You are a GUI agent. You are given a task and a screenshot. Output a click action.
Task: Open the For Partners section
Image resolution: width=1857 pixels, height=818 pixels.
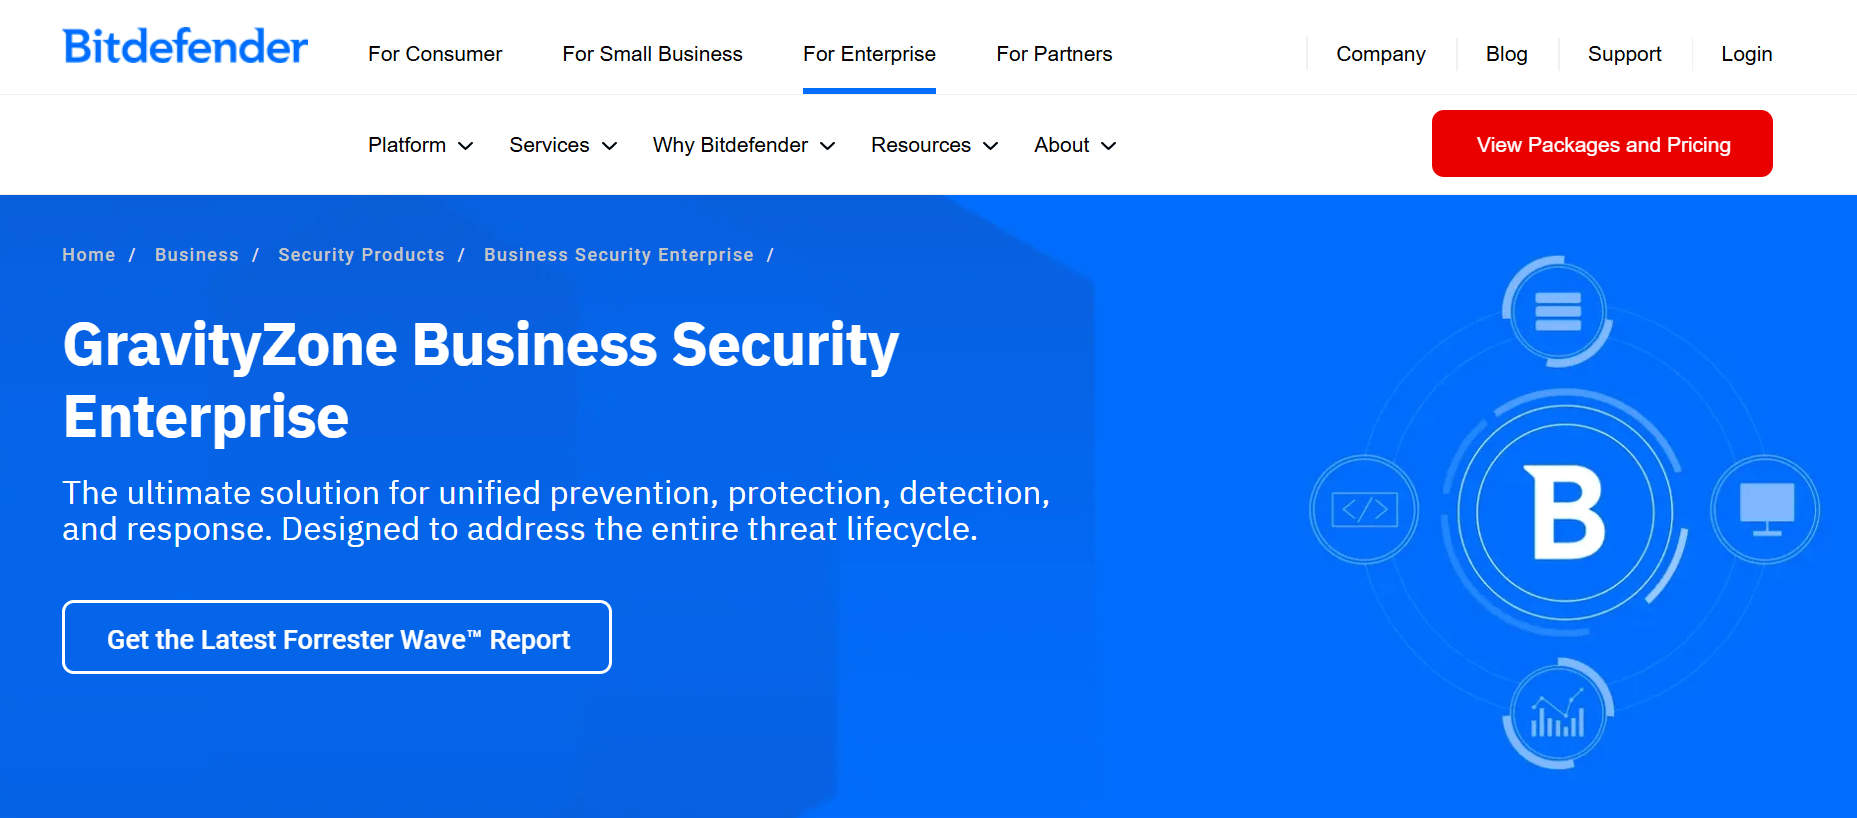1054,54
